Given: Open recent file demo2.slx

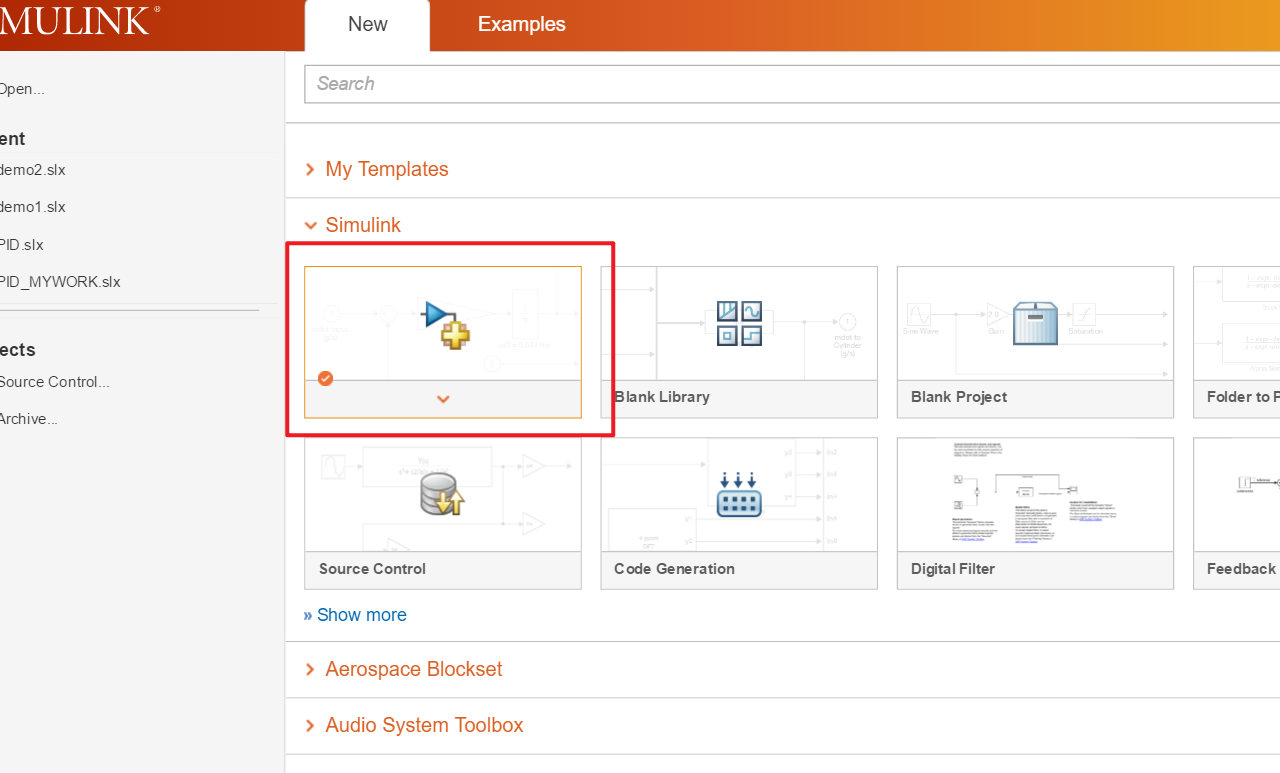Looking at the screenshot, I should pyautogui.click(x=32, y=170).
